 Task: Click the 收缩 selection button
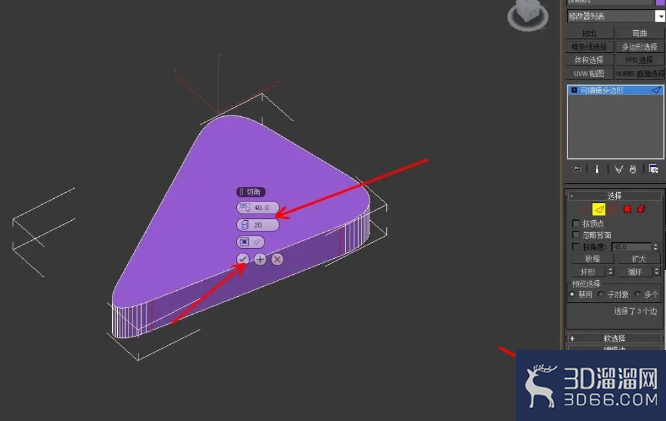[592, 259]
